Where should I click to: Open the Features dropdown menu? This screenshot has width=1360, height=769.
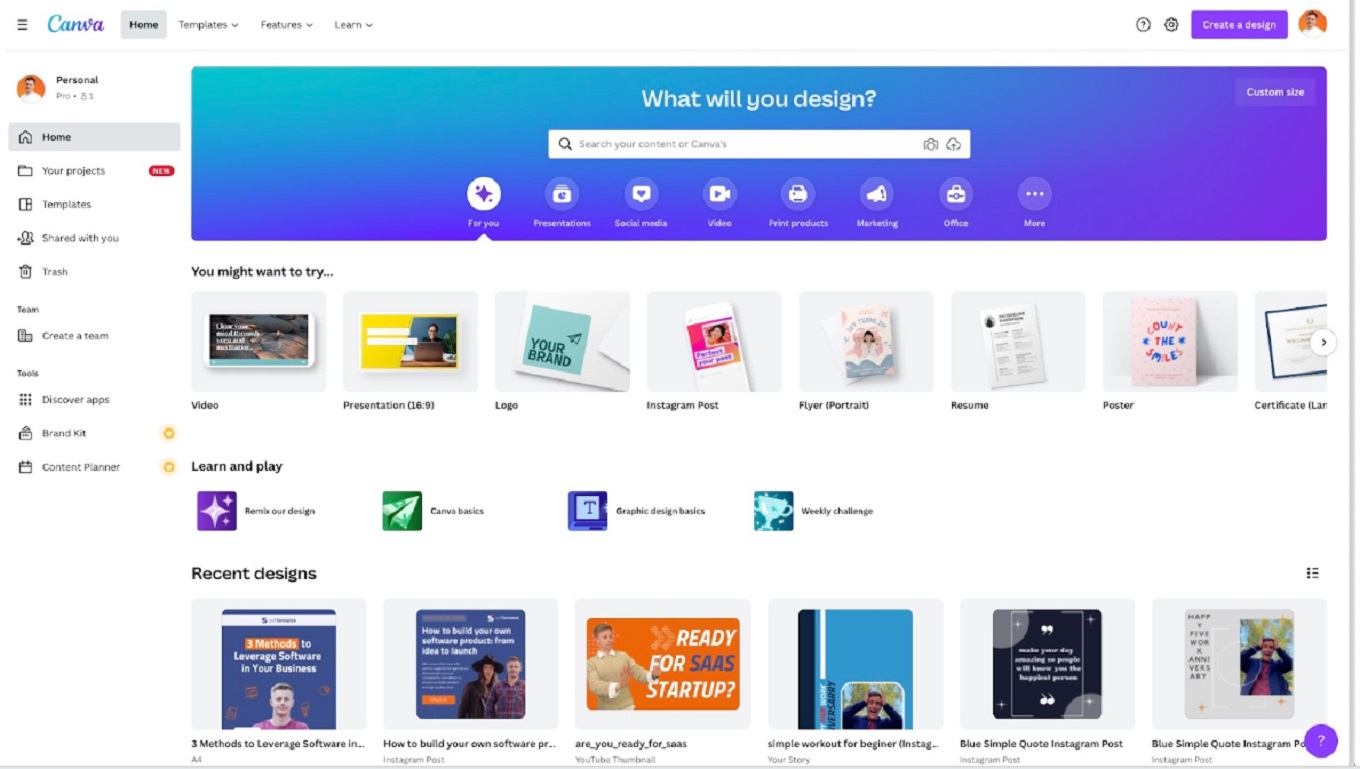pos(286,25)
